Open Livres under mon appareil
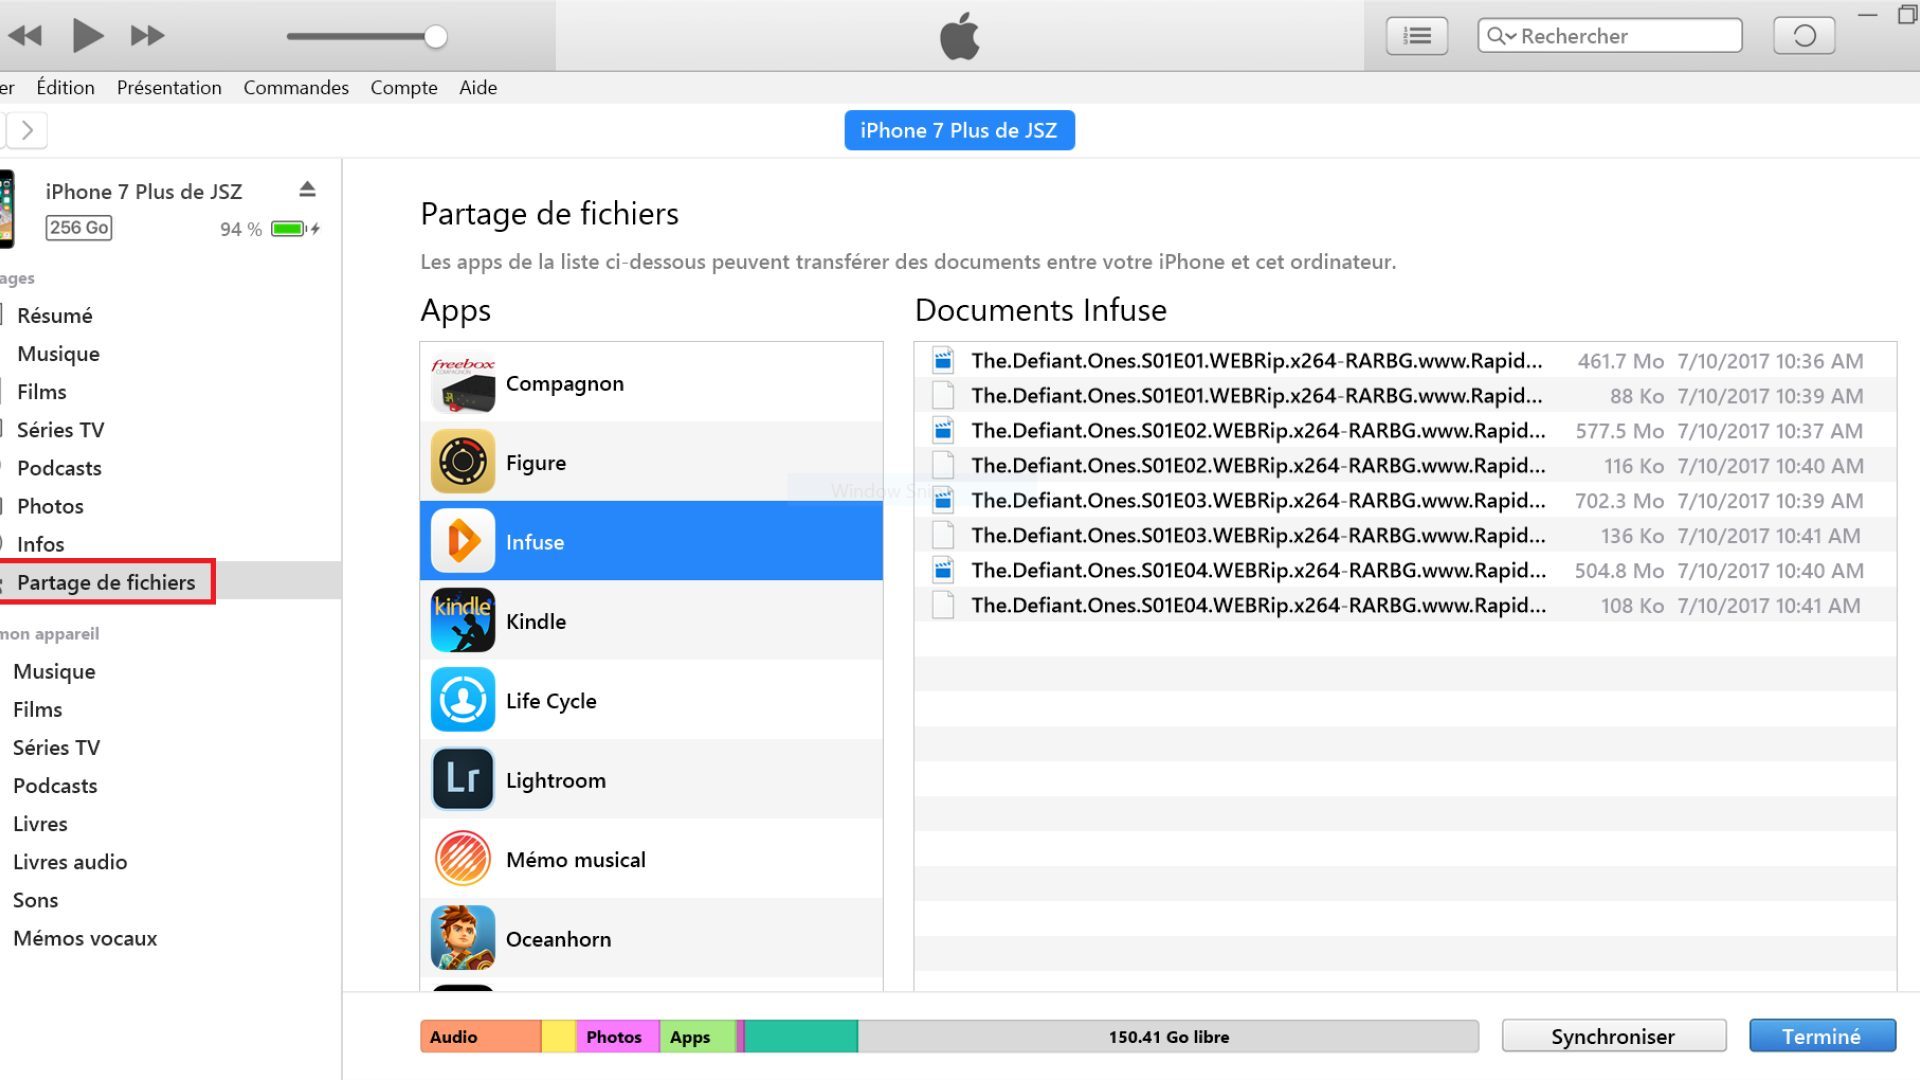1920x1080 pixels. coord(40,824)
